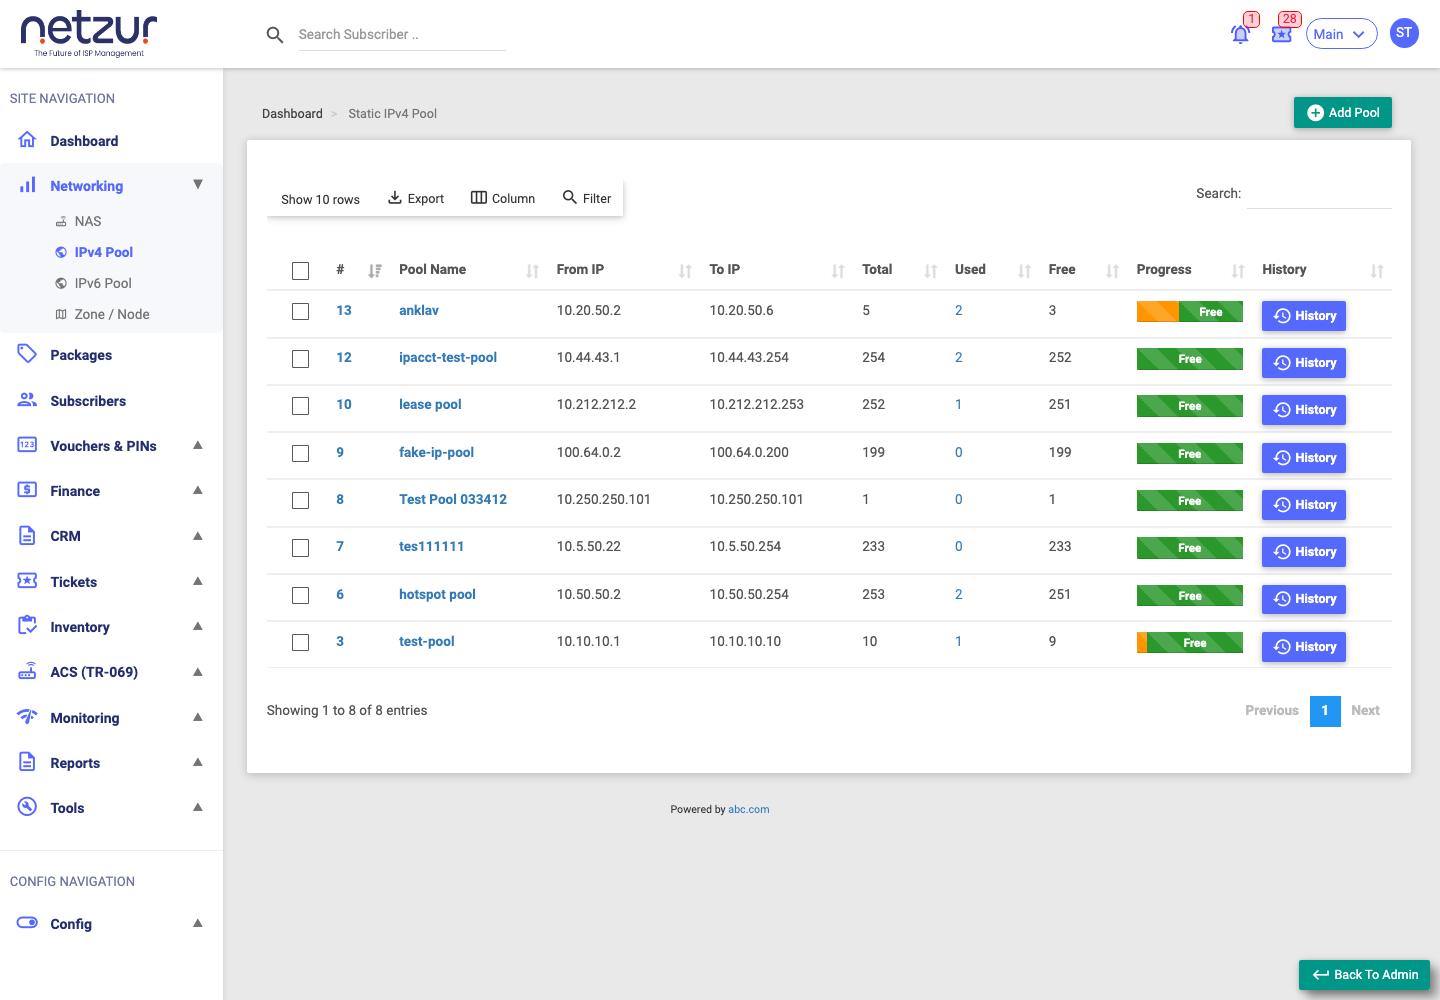This screenshot has height=1000, width=1440.
Task: Click the Monitoring signal icon
Action: pos(27,717)
